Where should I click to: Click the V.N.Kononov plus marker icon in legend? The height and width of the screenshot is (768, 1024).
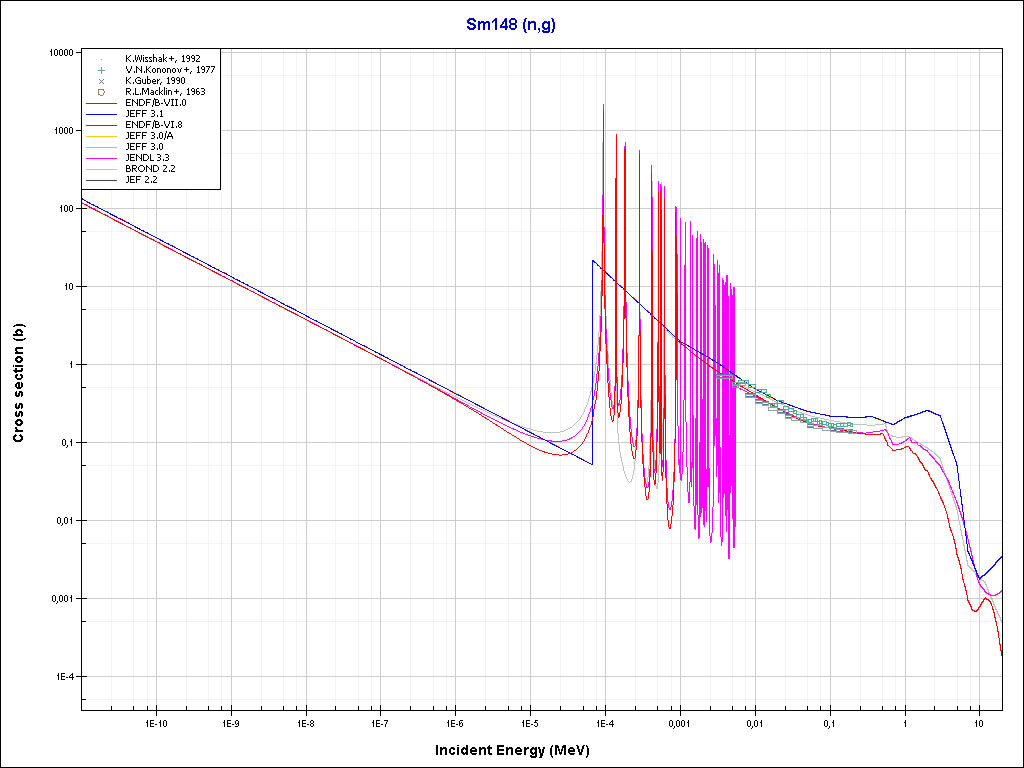pyautogui.click(x=102, y=70)
